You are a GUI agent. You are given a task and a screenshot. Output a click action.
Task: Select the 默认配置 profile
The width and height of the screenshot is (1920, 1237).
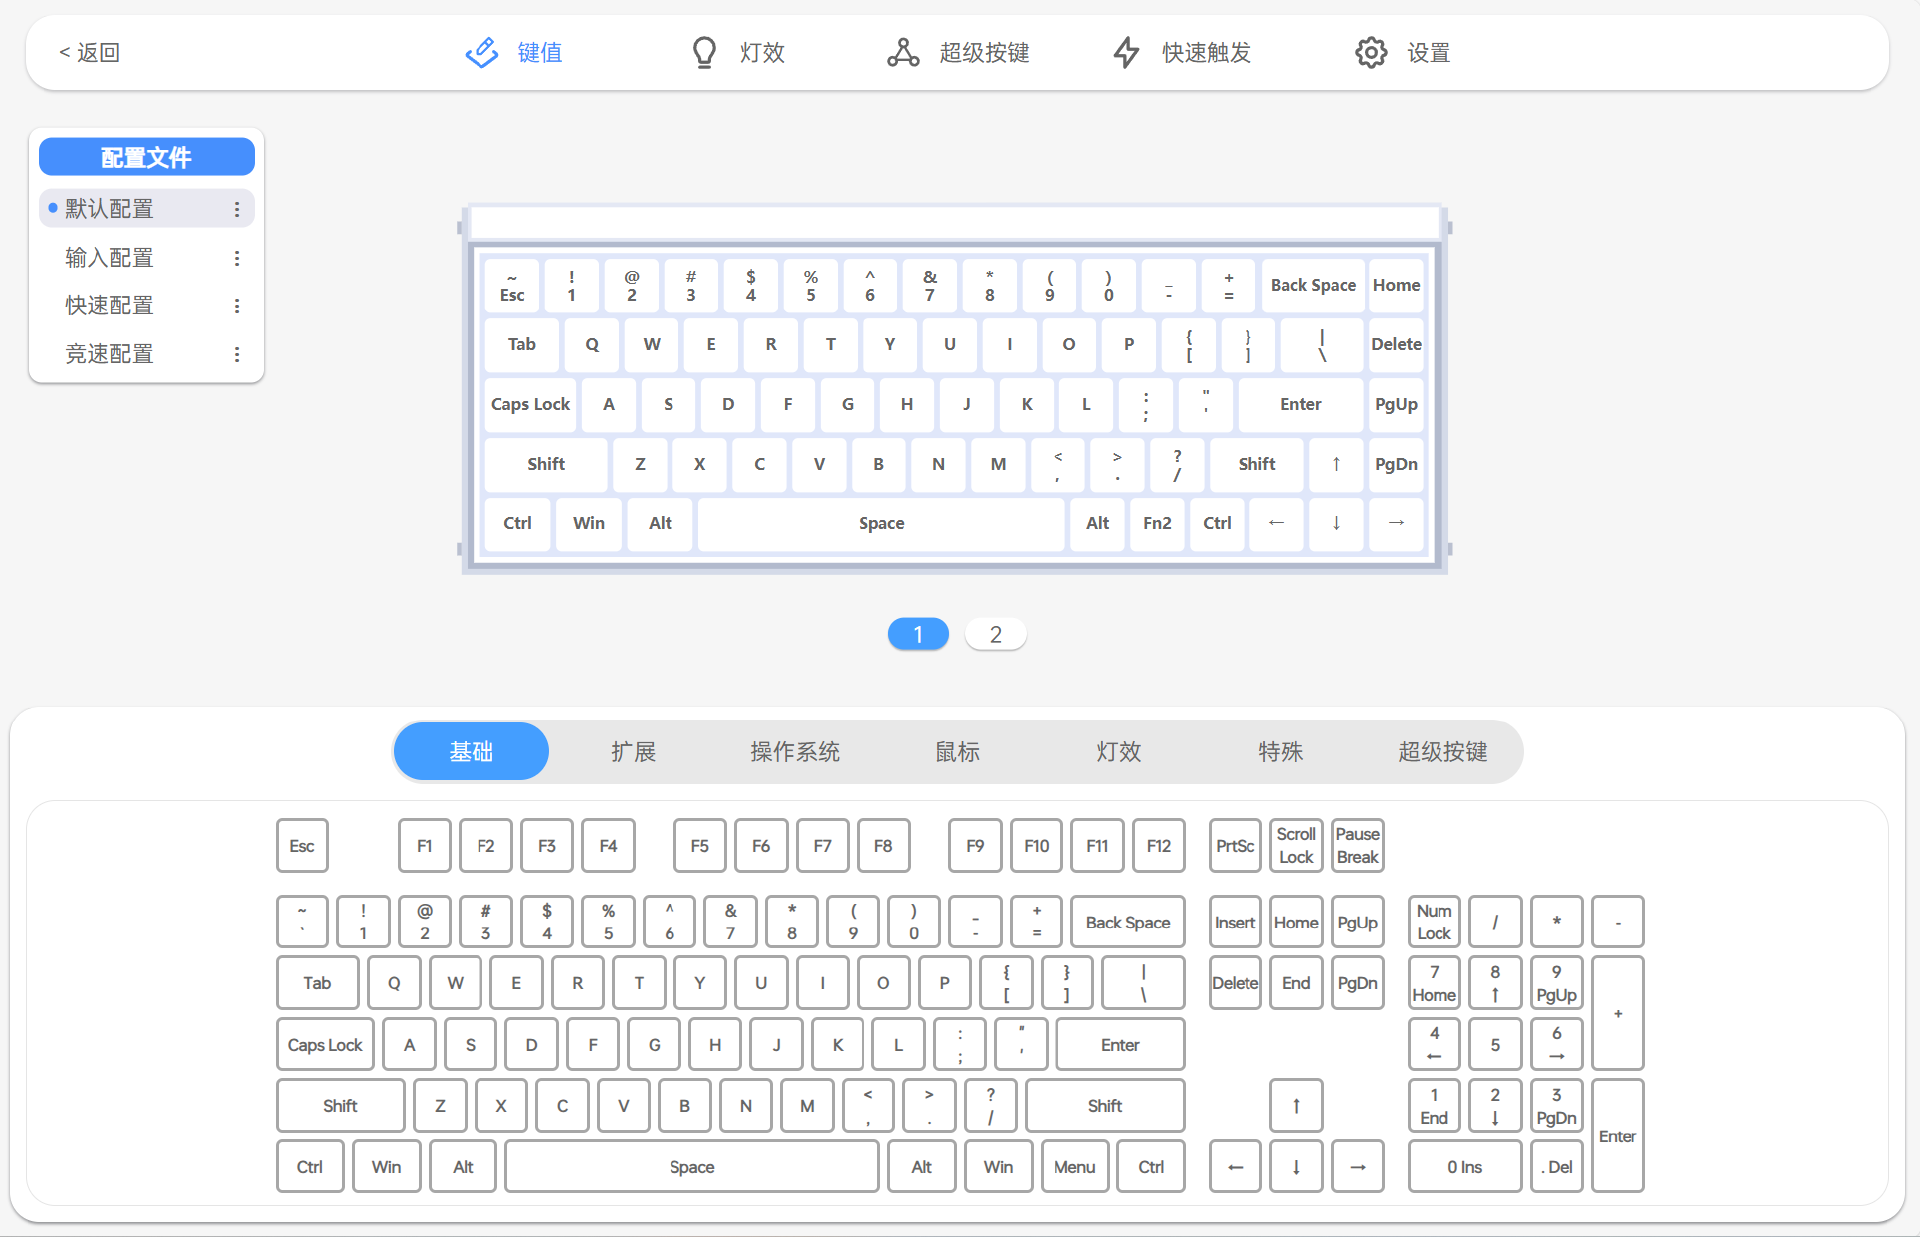pyautogui.click(x=146, y=209)
